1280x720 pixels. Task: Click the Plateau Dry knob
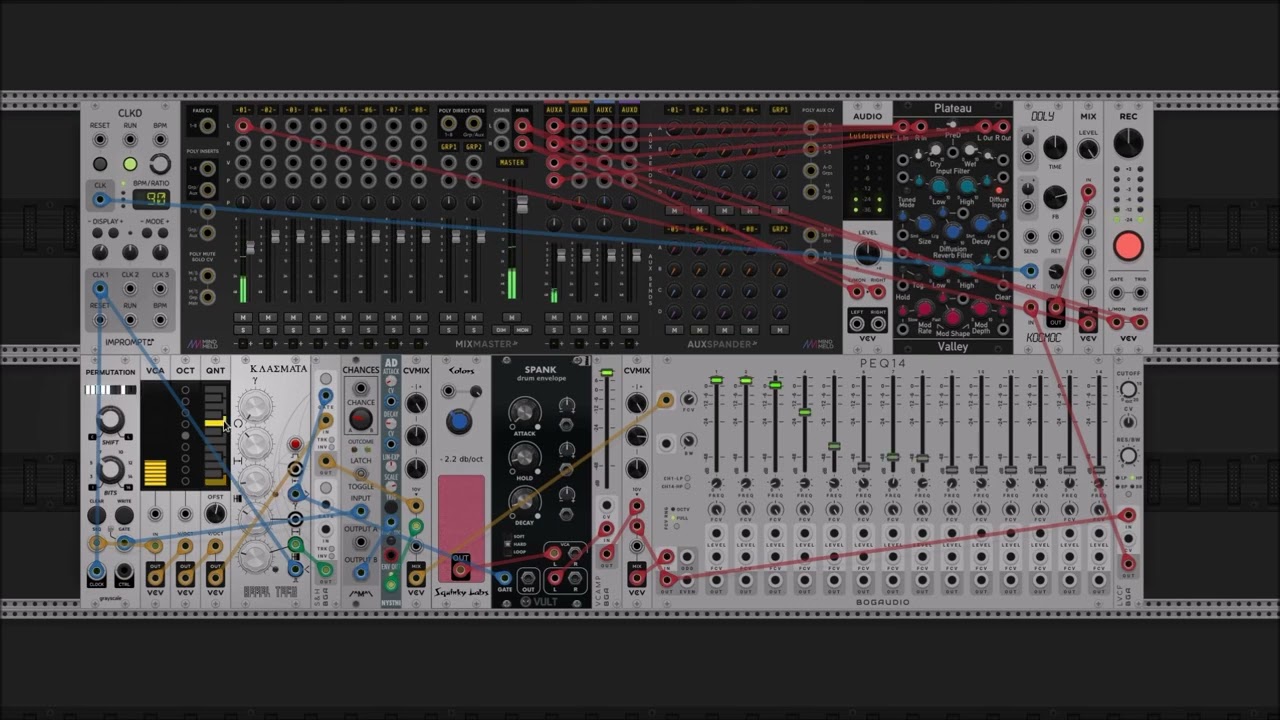point(935,150)
